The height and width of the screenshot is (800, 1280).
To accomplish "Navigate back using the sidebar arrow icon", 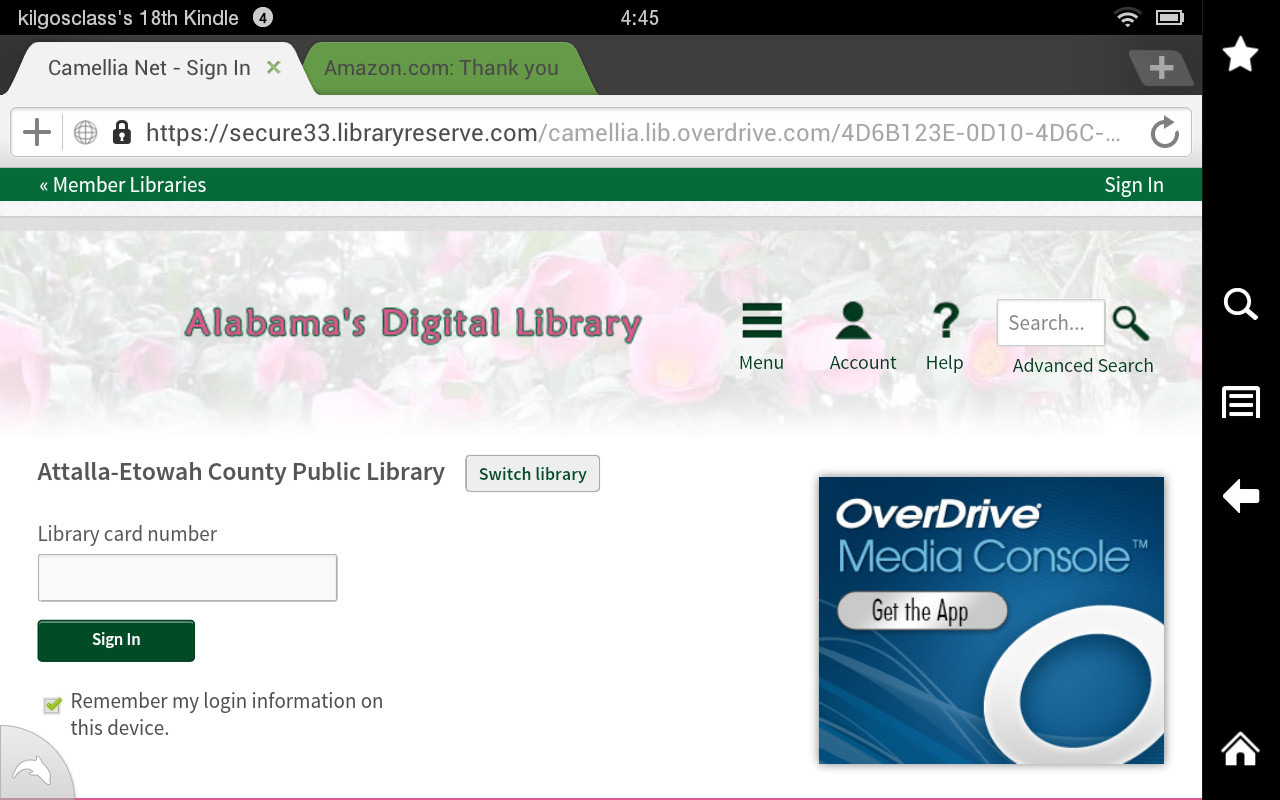I will (x=1240, y=495).
